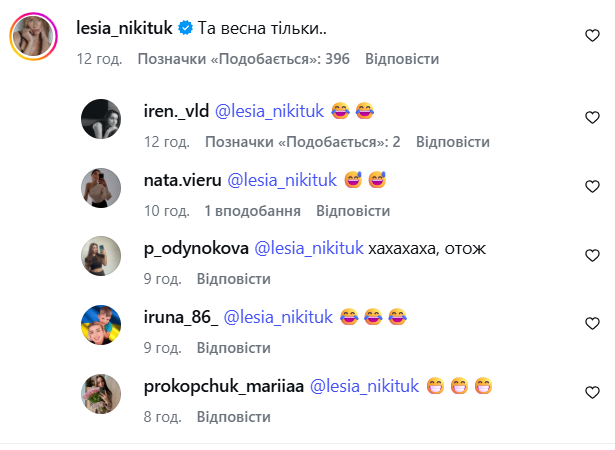Tap the heart on prokopchuk_mariiaa's comment
Image resolution: width=615 pixels, height=450 pixels.
point(591,392)
